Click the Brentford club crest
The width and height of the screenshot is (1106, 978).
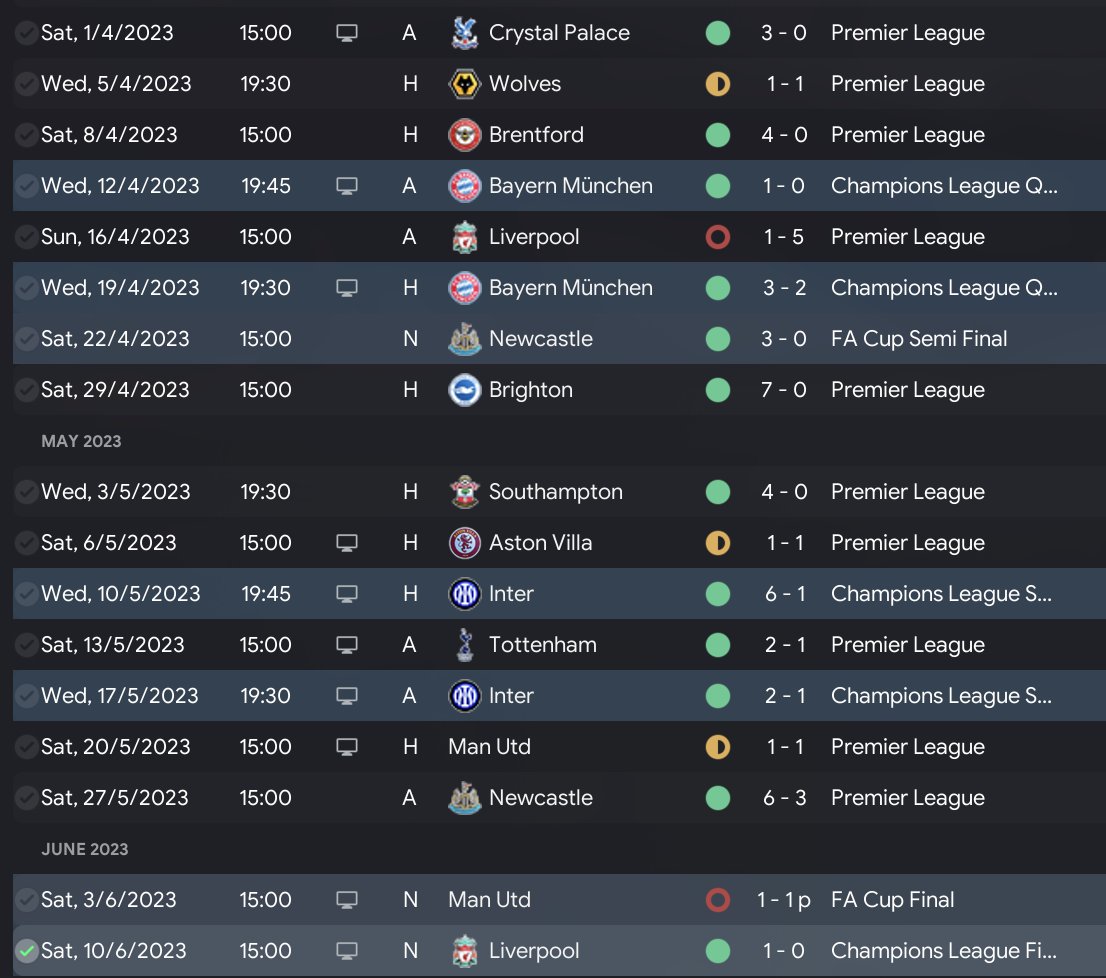pyautogui.click(x=465, y=135)
